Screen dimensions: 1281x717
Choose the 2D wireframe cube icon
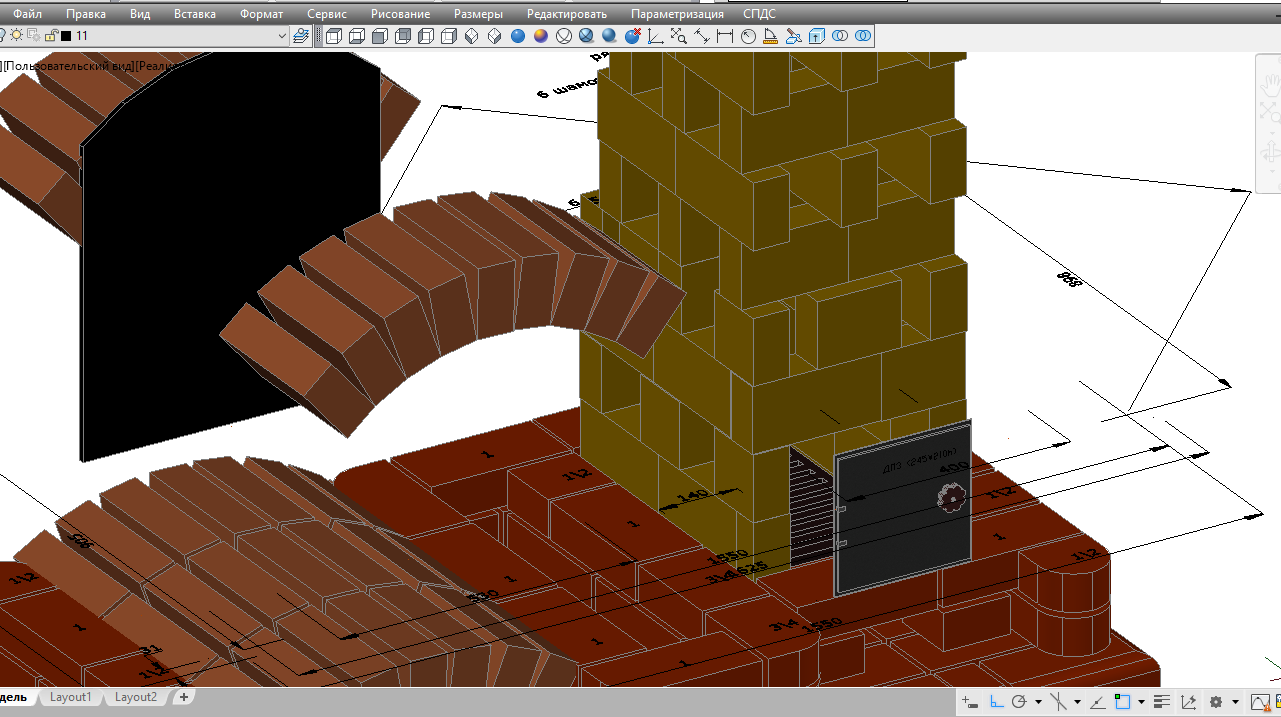334,36
